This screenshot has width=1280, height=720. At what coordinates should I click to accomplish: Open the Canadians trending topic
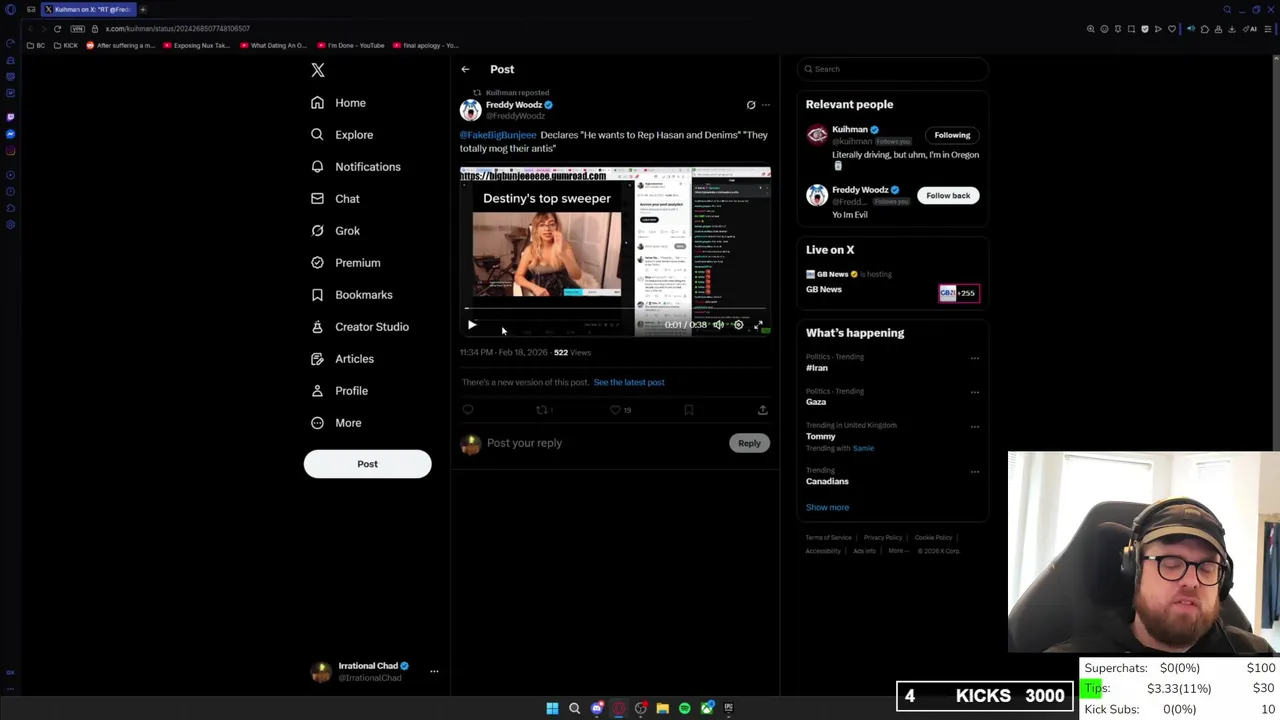pos(827,481)
